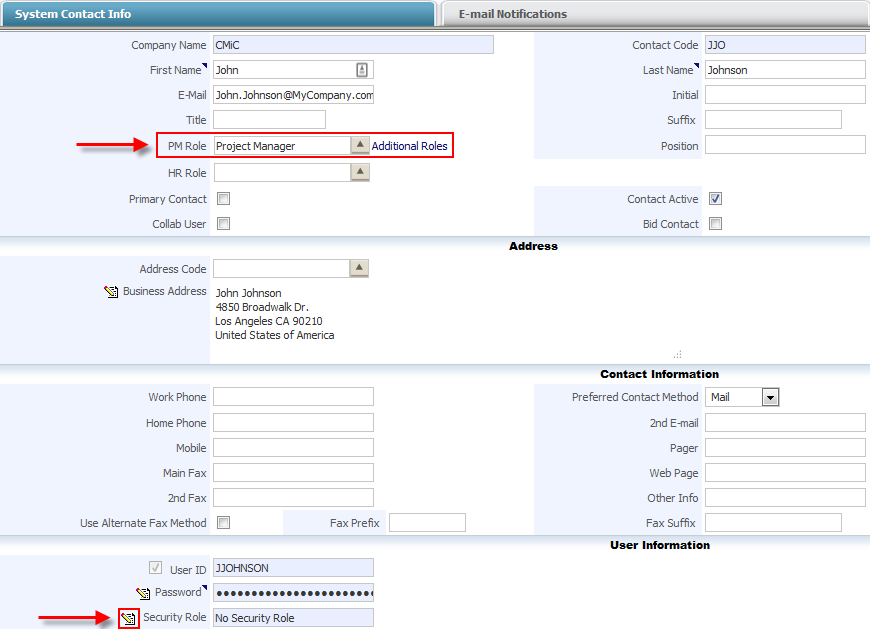This screenshot has height=629, width=870.
Task: Toggle the Use Alternate Fax Method checkbox
Action: [222, 522]
